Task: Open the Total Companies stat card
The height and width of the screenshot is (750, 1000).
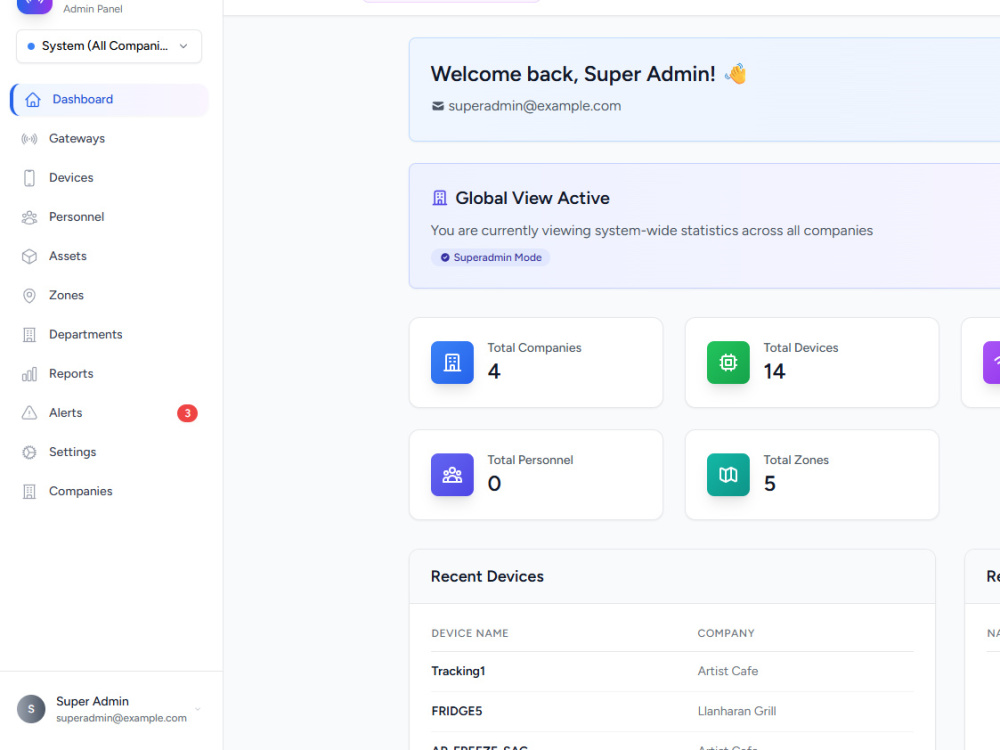Action: pyautogui.click(x=536, y=362)
